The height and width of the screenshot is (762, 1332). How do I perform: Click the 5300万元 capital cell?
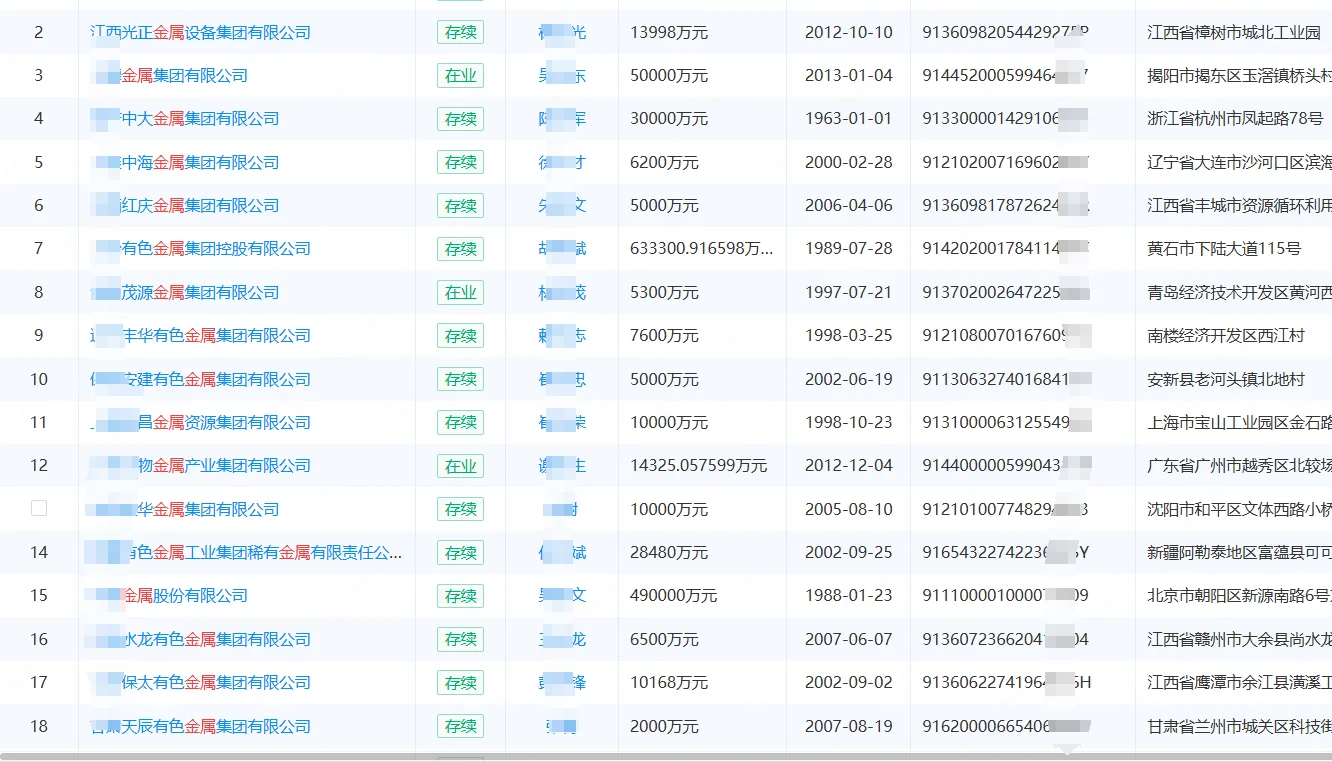(x=665, y=292)
